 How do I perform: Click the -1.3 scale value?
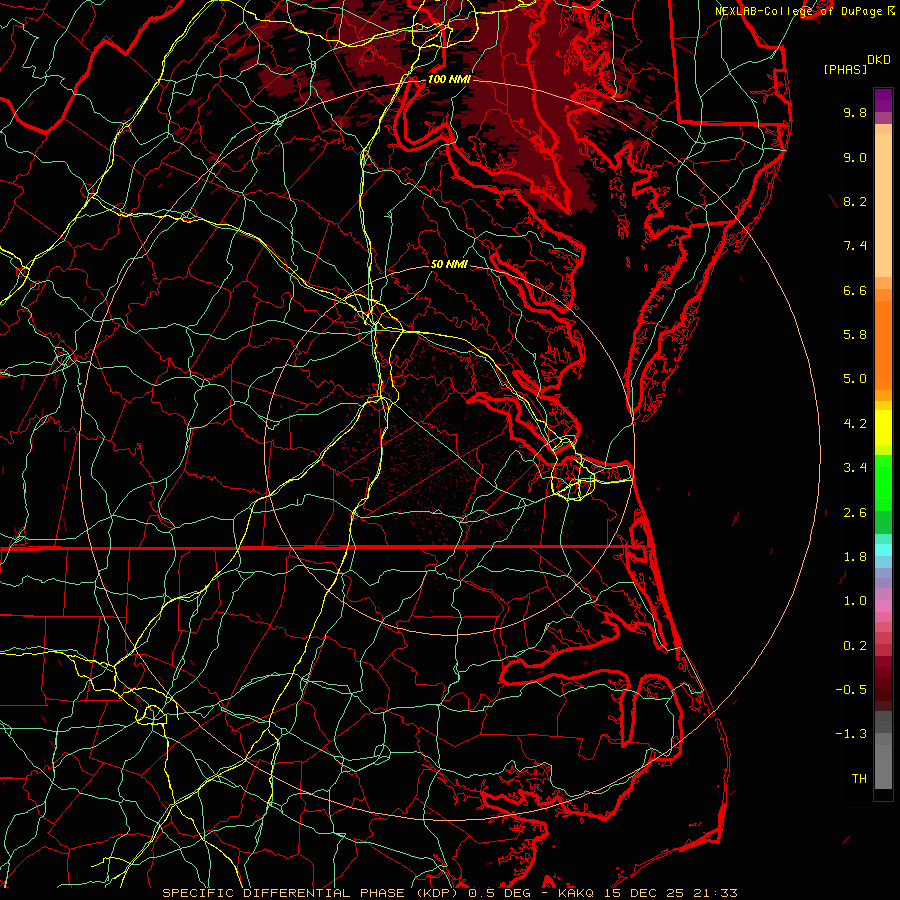click(851, 734)
